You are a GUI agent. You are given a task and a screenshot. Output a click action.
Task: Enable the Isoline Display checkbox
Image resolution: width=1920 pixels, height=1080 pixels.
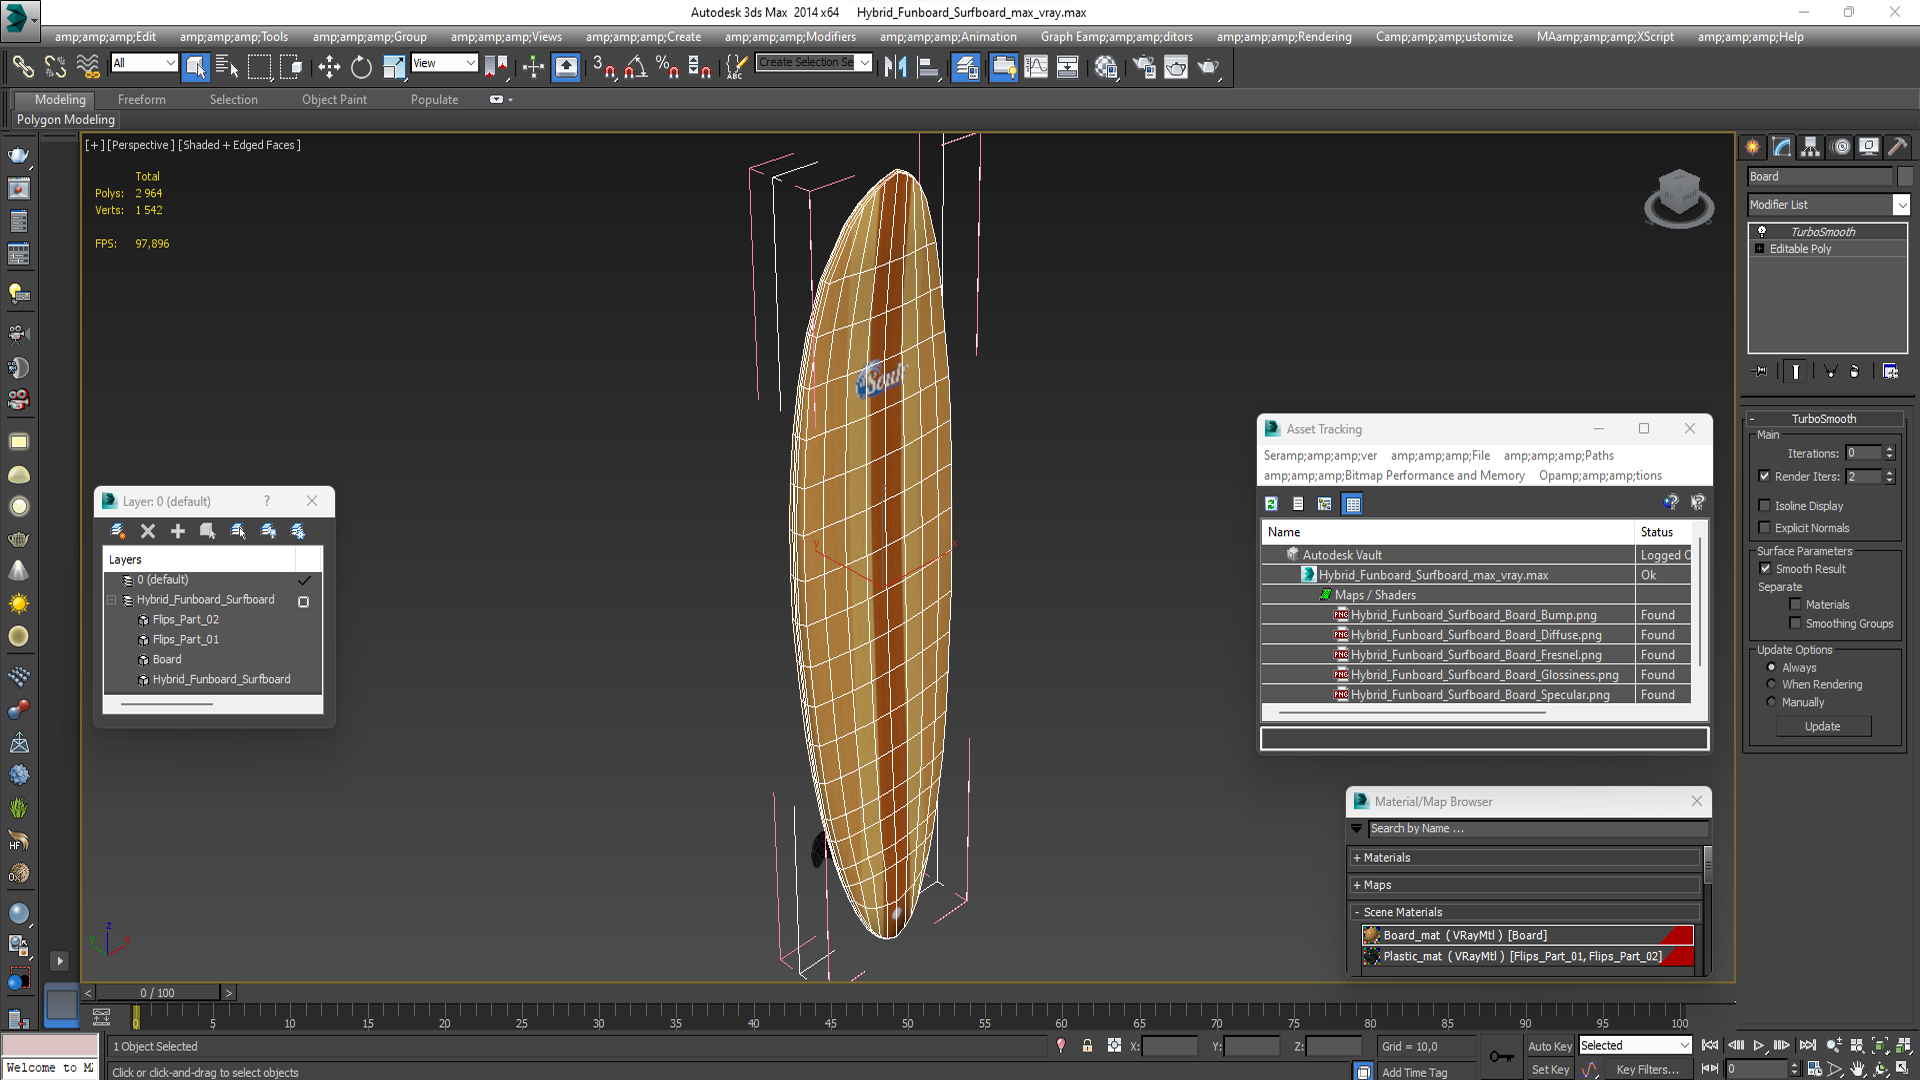(1765, 506)
